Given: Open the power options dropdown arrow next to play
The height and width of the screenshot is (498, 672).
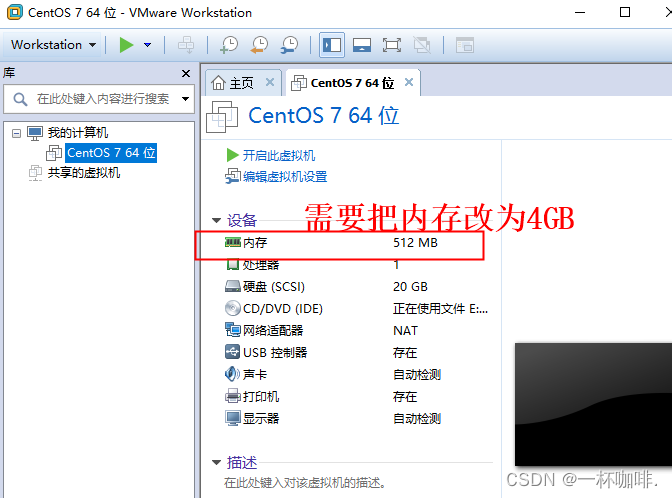Looking at the screenshot, I should tap(147, 45).
